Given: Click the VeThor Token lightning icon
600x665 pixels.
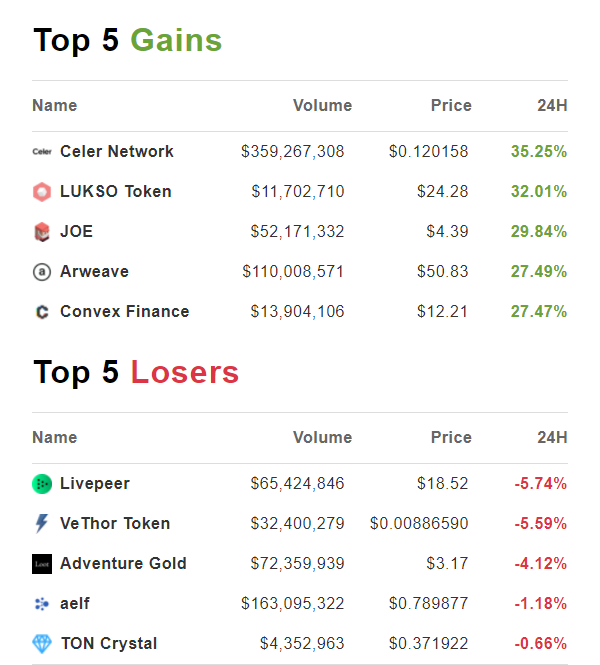Looking at the screenshot, I should [x=42, y=524].
